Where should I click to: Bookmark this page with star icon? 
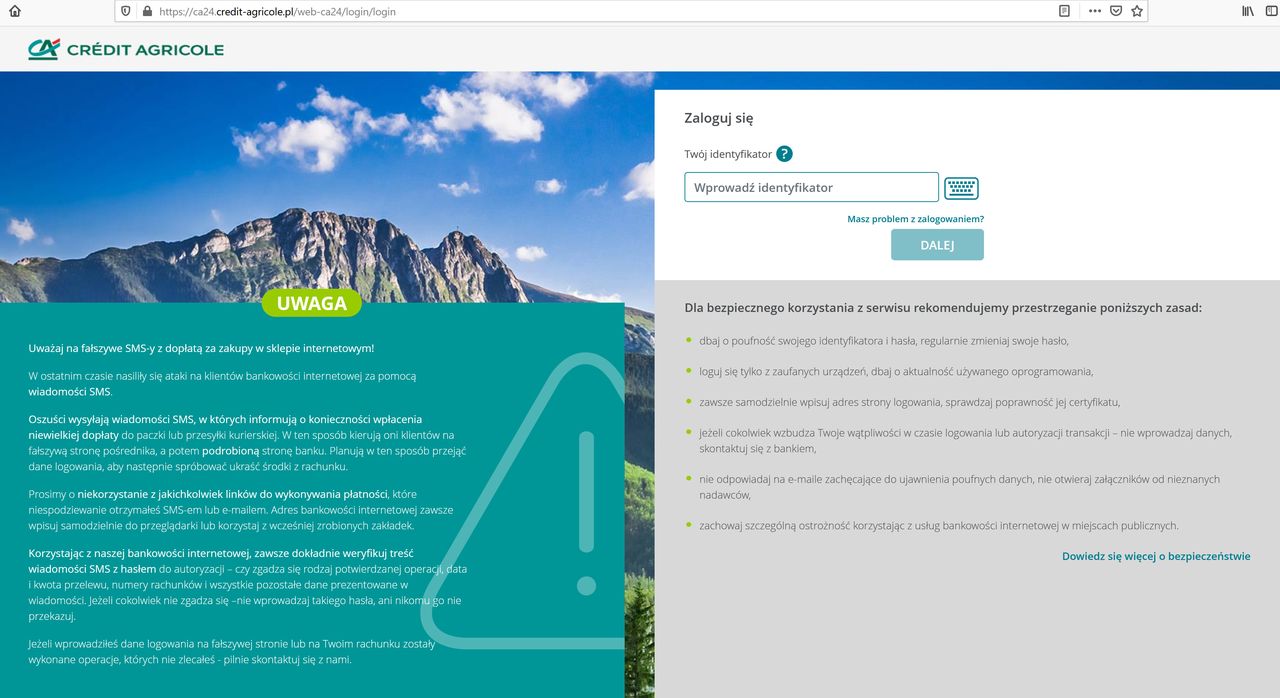pyautogui.click(x=1137, y=11)
